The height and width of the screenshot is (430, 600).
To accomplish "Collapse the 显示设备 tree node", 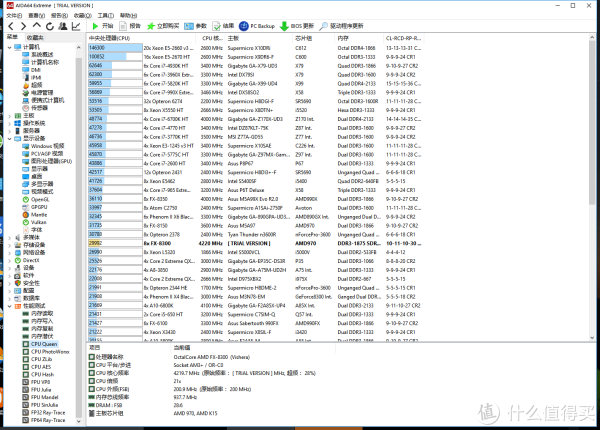I will [x=10, y=138].
